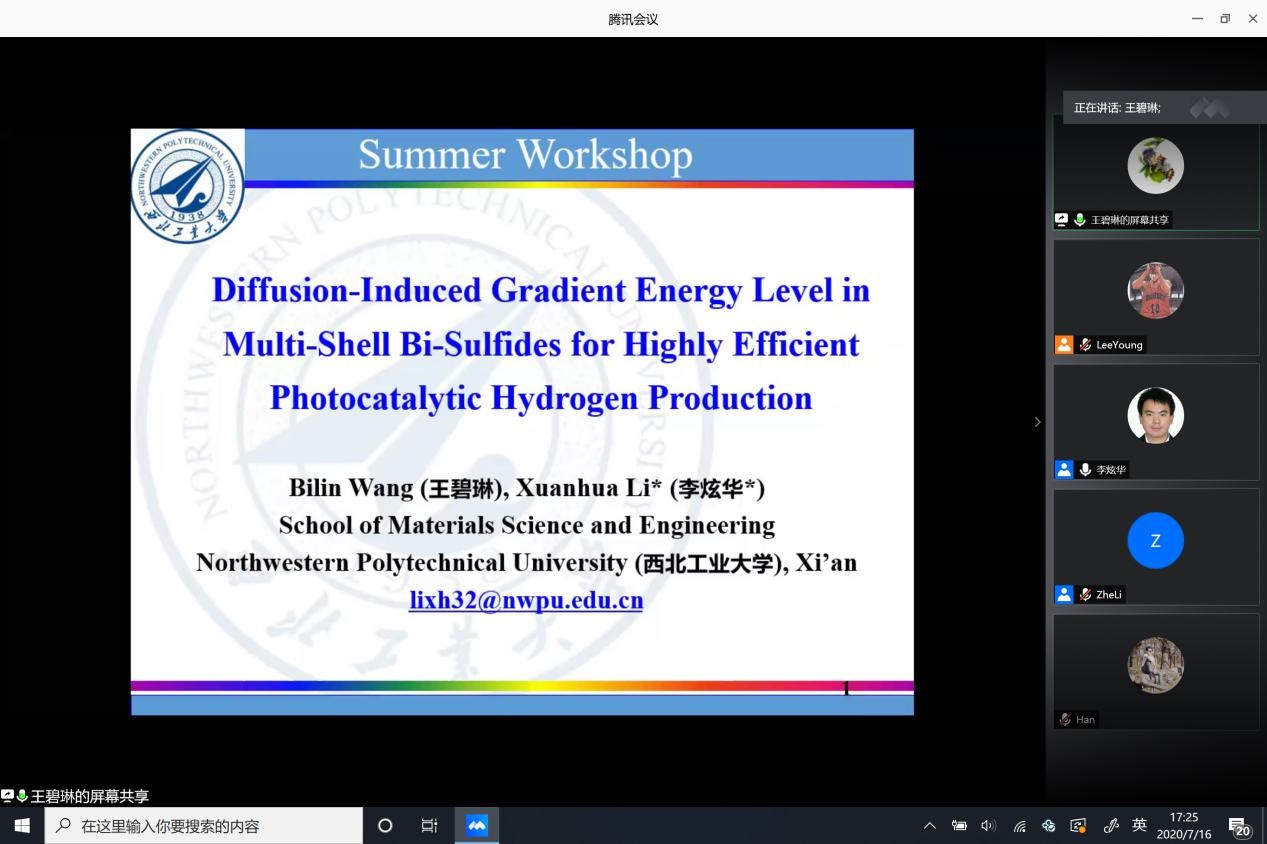Open Tencent Meeting from the taskbar

click(477, 826)
